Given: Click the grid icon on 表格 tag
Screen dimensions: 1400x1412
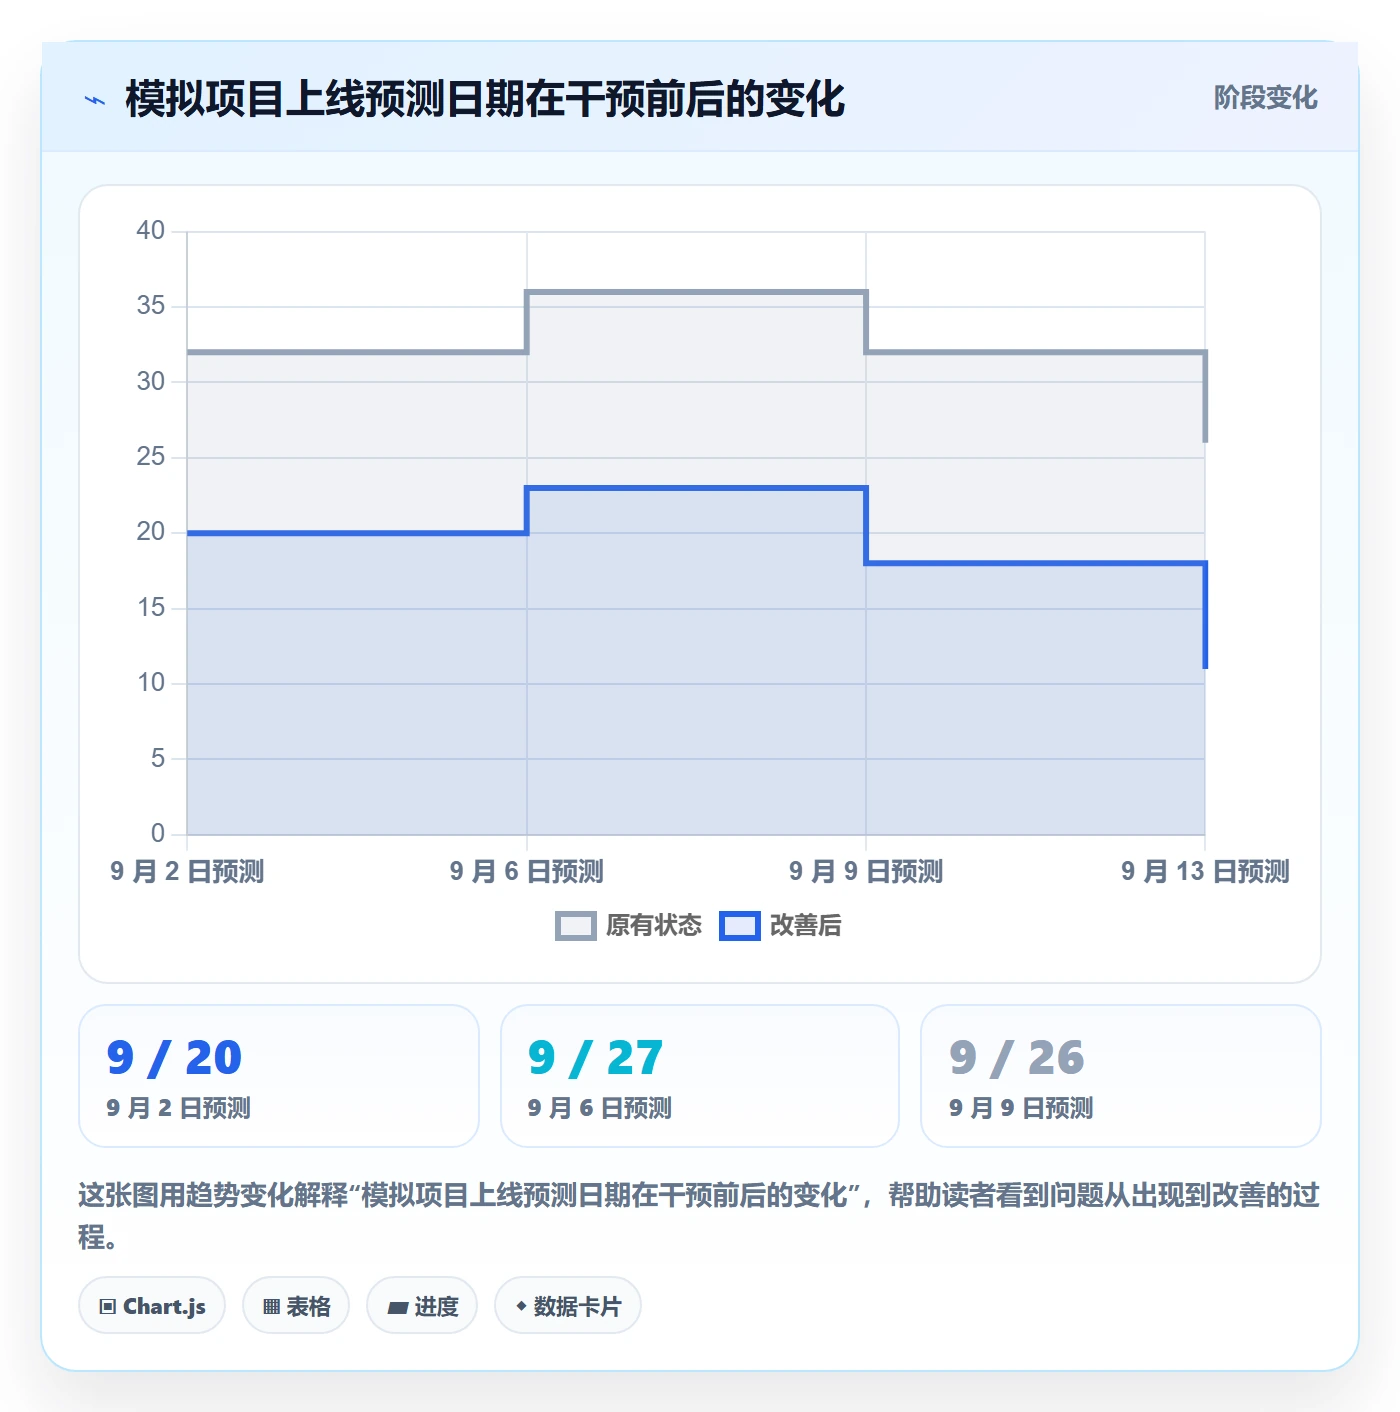Looking at the screenshot, I should (271, 1306).
